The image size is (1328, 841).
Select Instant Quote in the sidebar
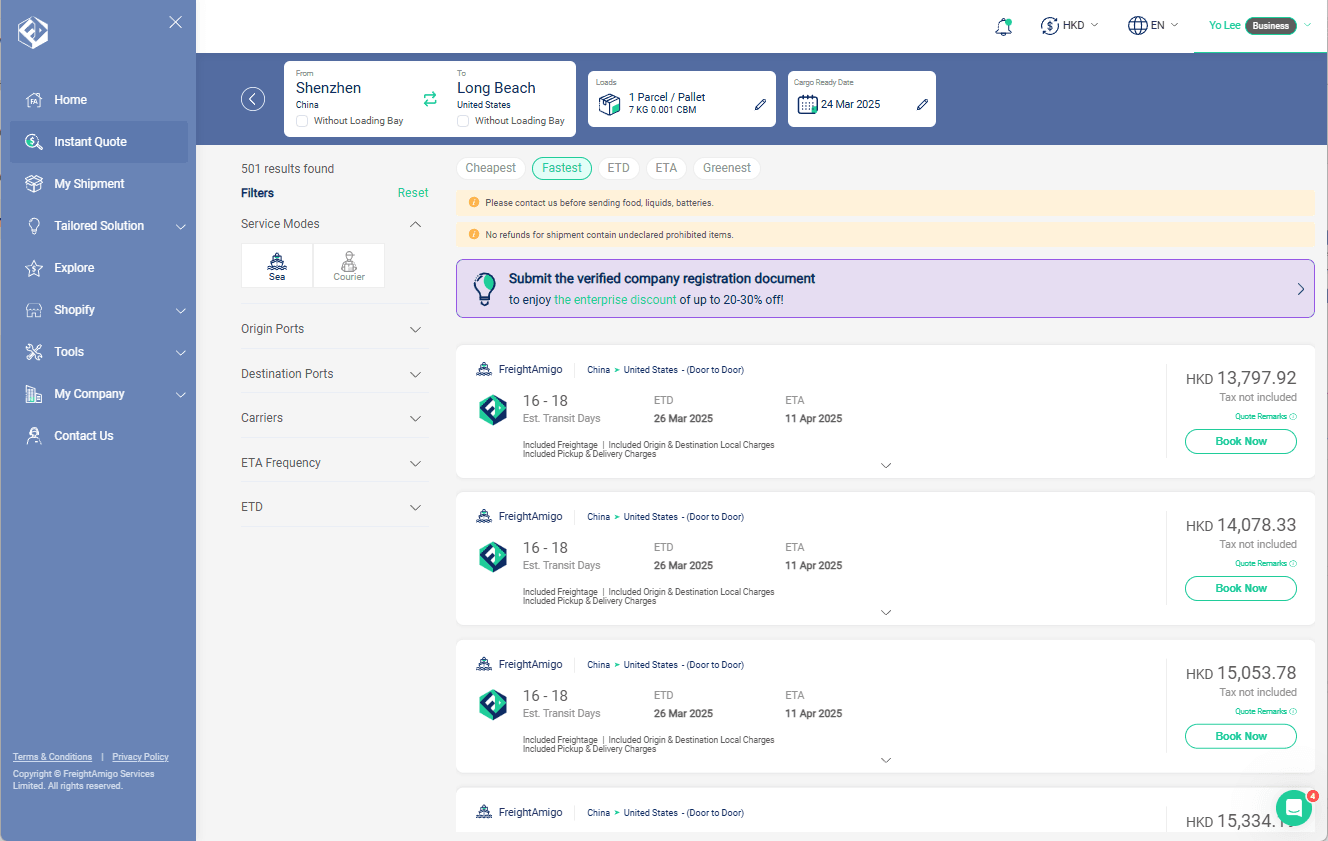click(99, 142)
